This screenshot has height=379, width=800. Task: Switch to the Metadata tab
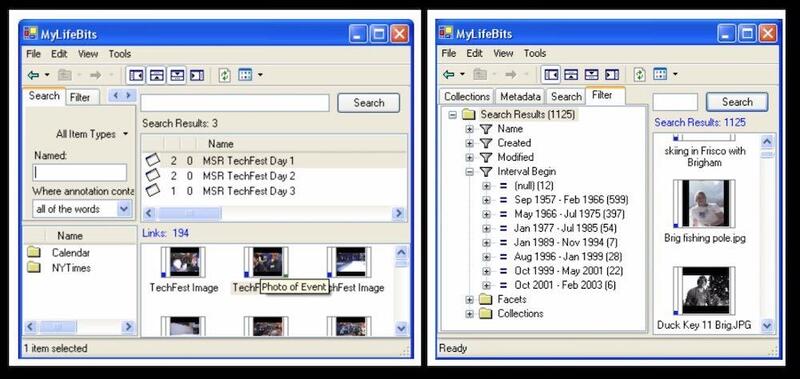coord(520,96)
